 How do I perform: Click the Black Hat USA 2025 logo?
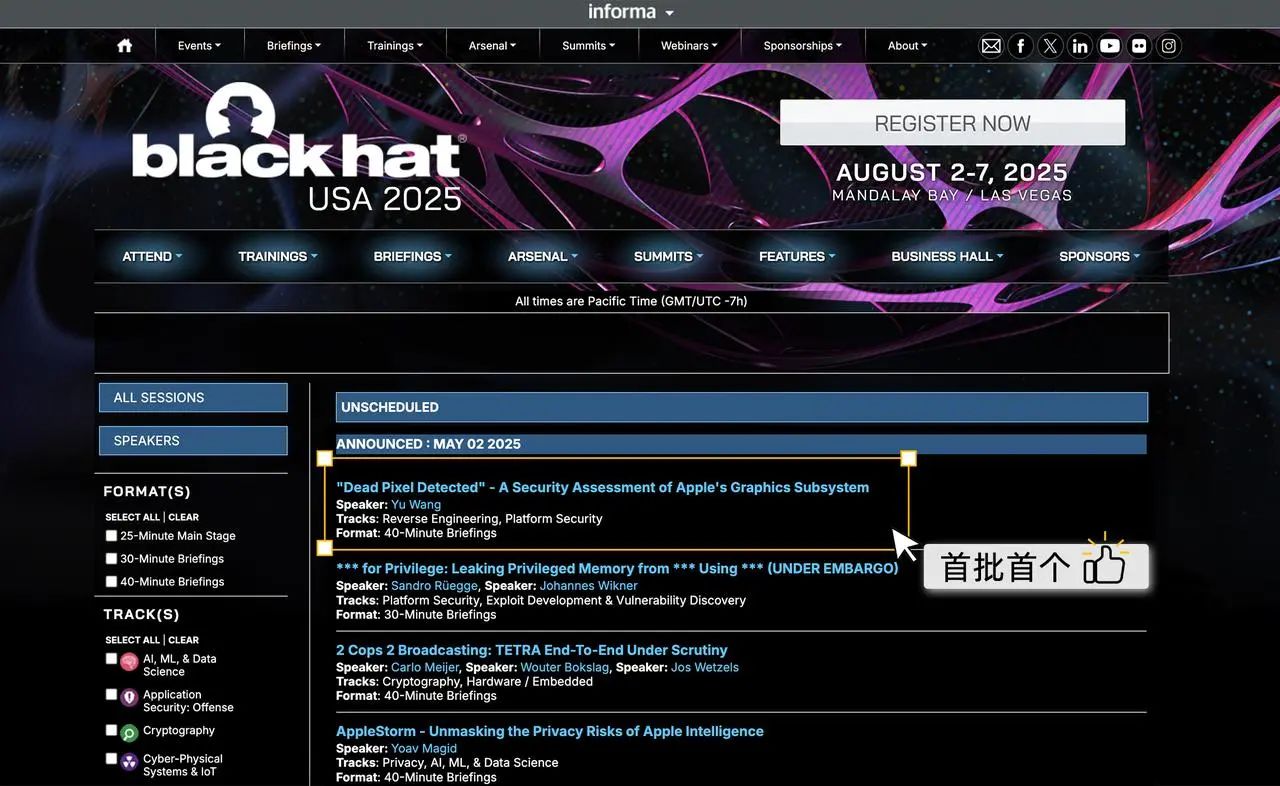pyautogui.click(x=297, y=150)
